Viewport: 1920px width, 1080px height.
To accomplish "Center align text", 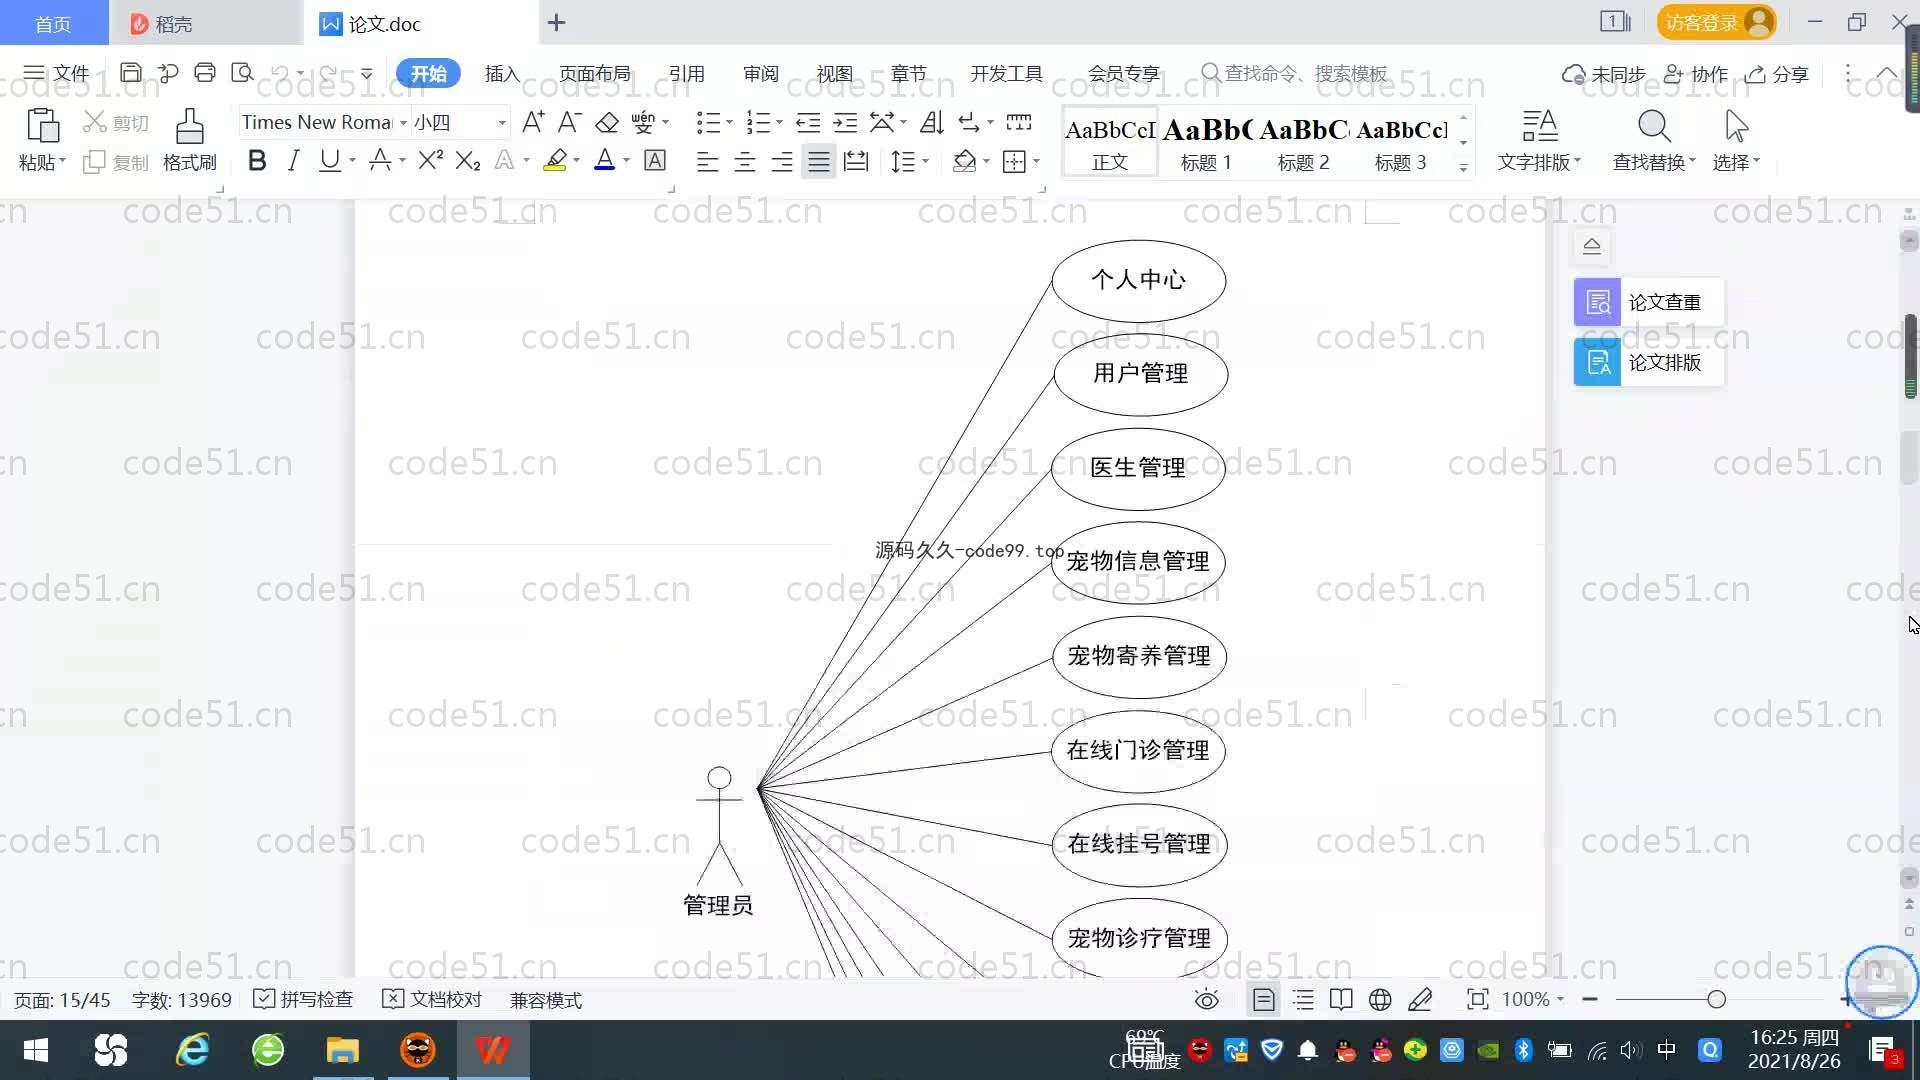I will (745, 161).
